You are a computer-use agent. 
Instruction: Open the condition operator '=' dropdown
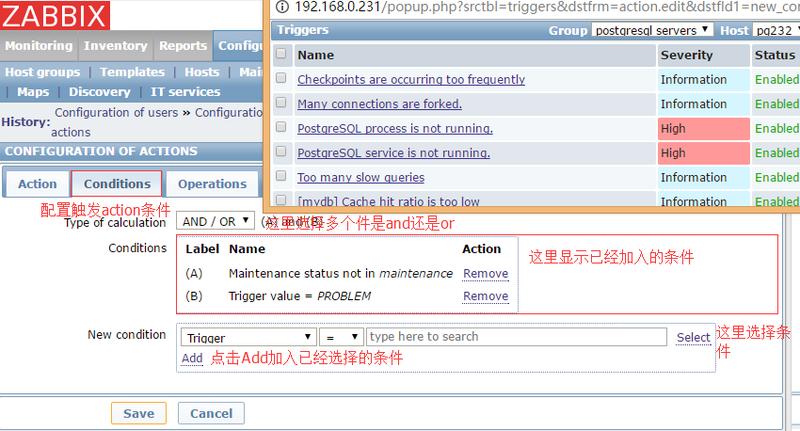click(341, 338)
